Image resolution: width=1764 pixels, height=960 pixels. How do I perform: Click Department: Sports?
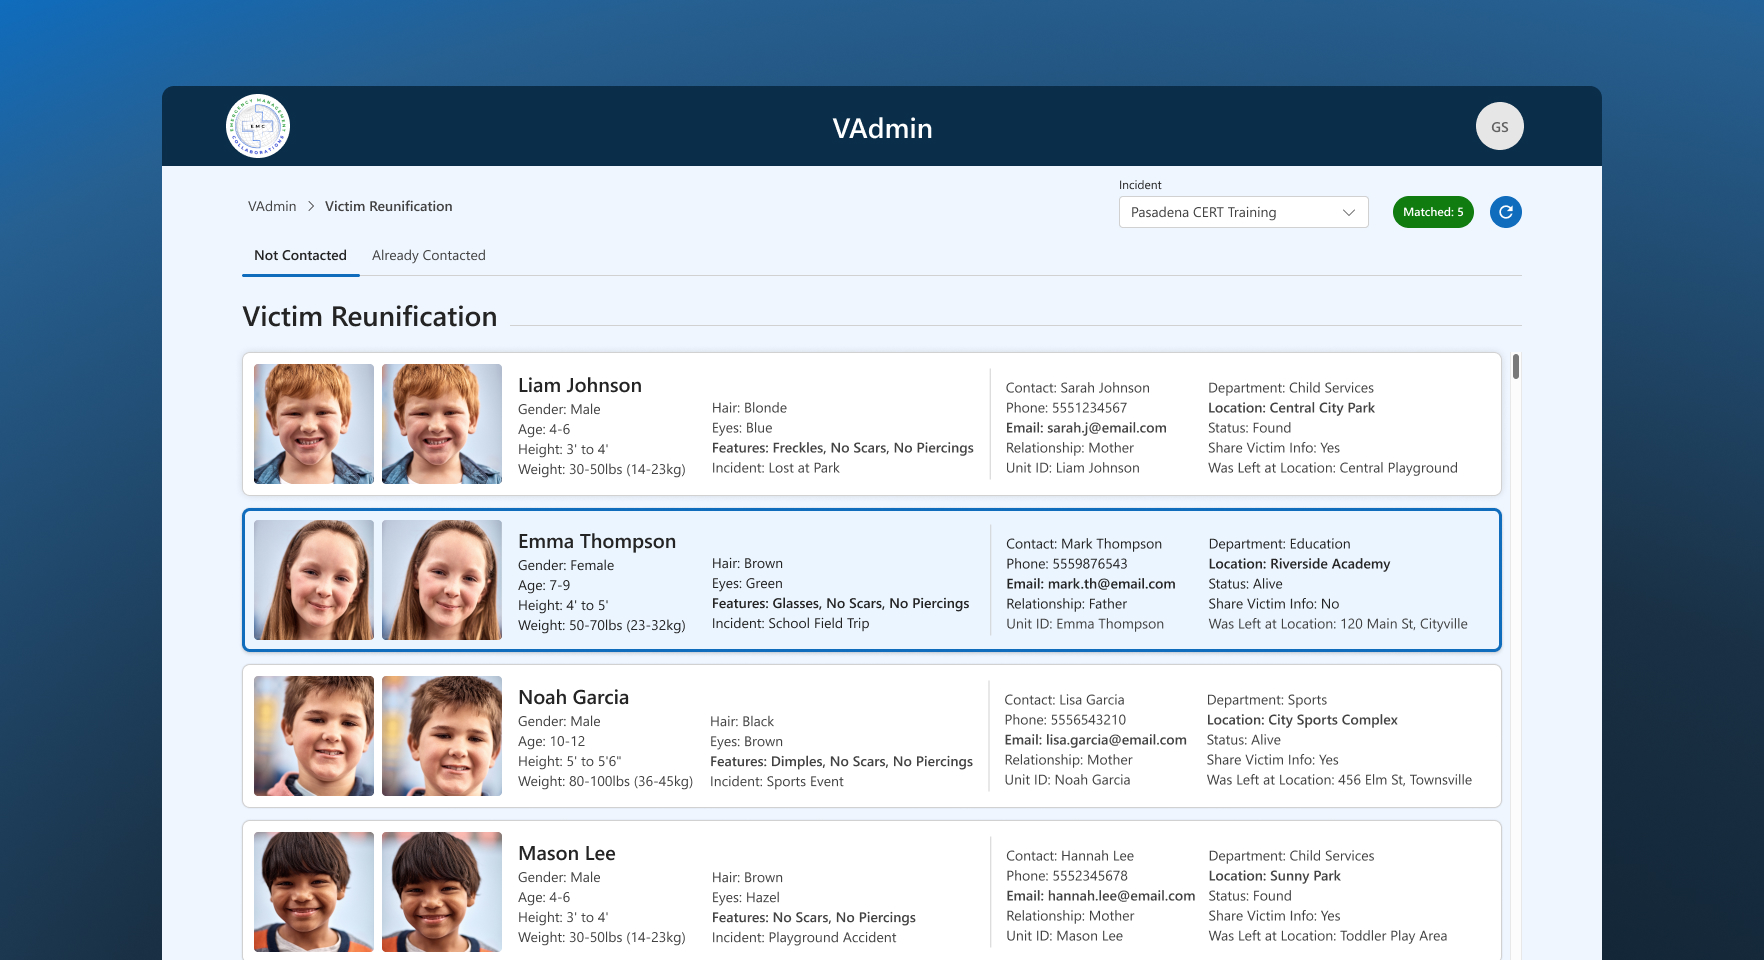1267,700
